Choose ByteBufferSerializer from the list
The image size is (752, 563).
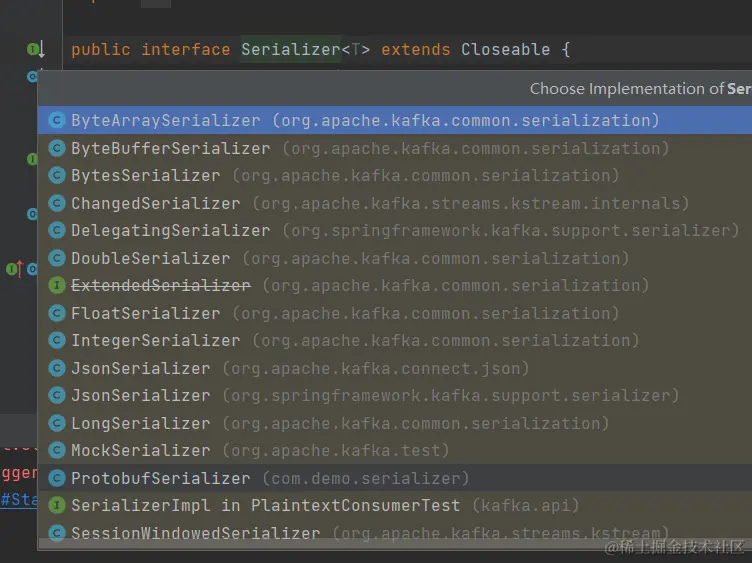click(395, 148)
